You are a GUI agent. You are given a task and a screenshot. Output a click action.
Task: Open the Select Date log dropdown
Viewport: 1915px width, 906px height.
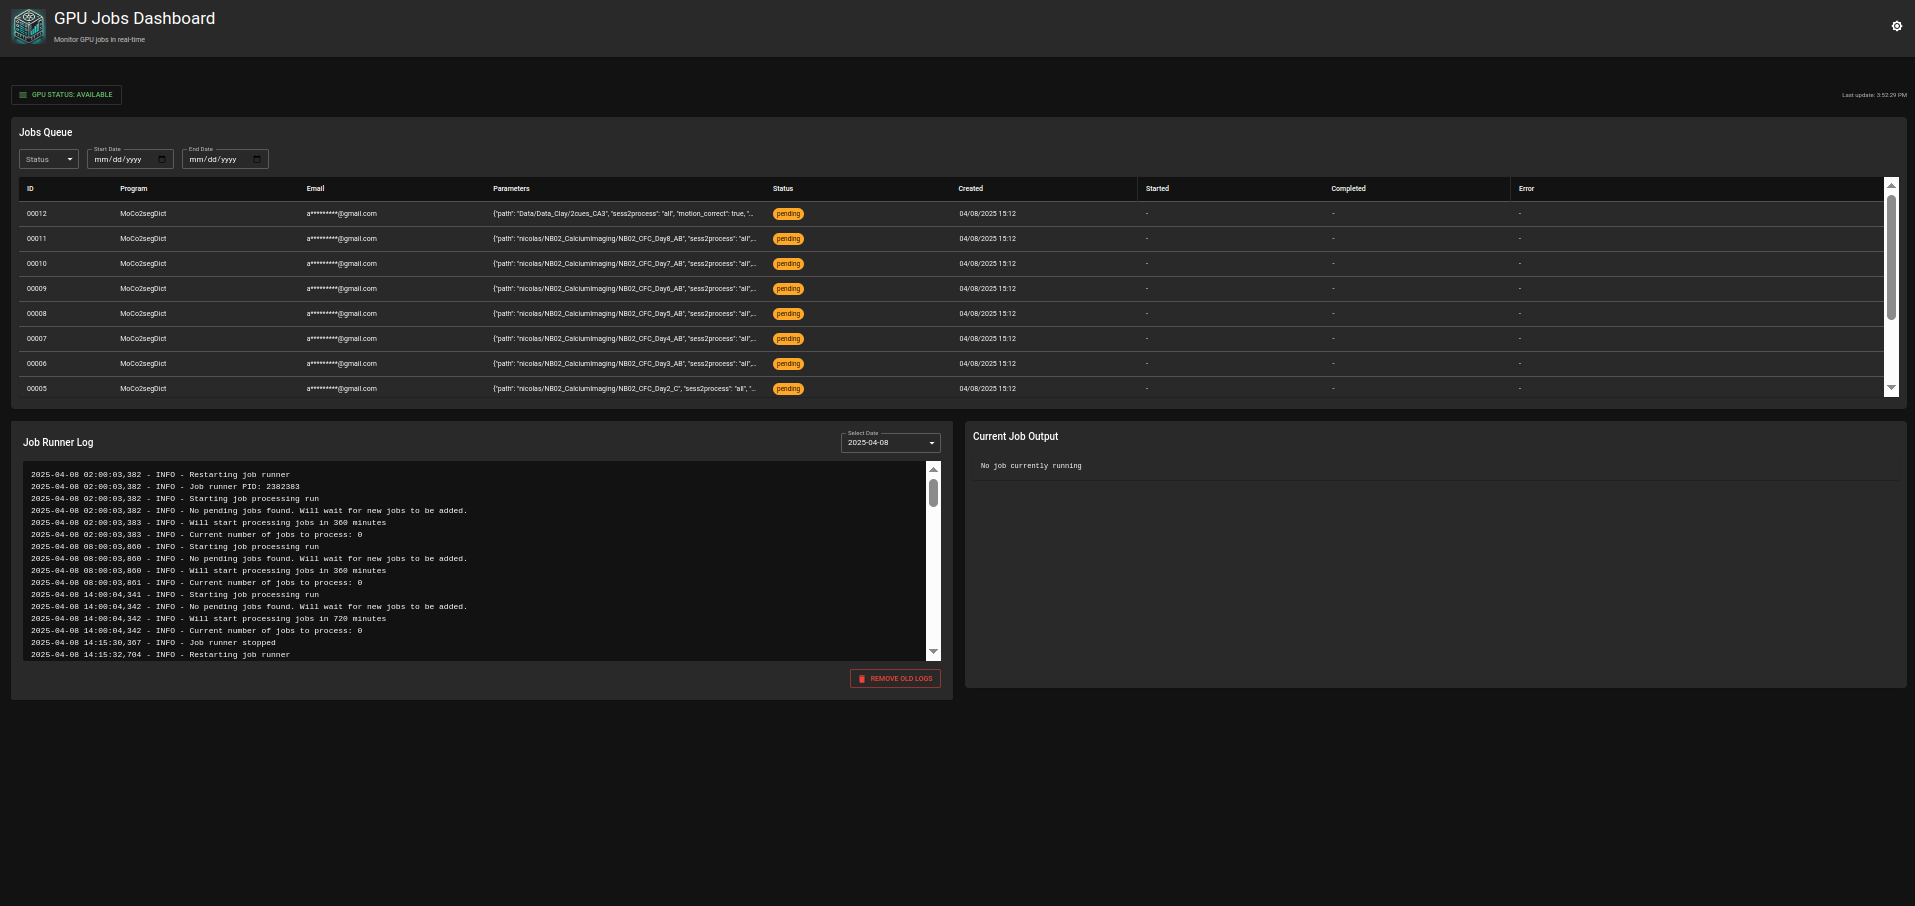pos(891,442)
